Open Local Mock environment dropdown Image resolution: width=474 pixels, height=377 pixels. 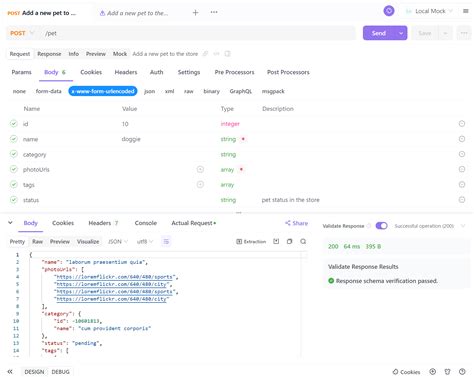(430, 11)
